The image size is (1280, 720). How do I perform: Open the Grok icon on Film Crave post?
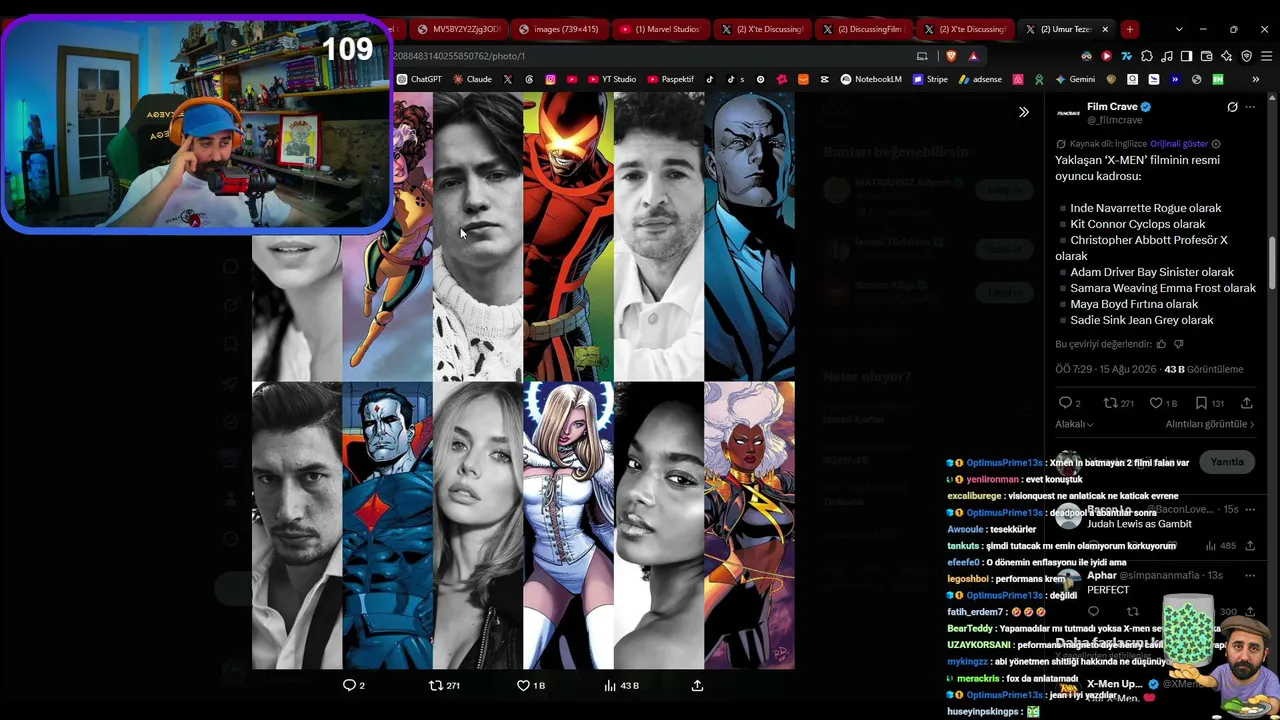[x=1232, y=107]
